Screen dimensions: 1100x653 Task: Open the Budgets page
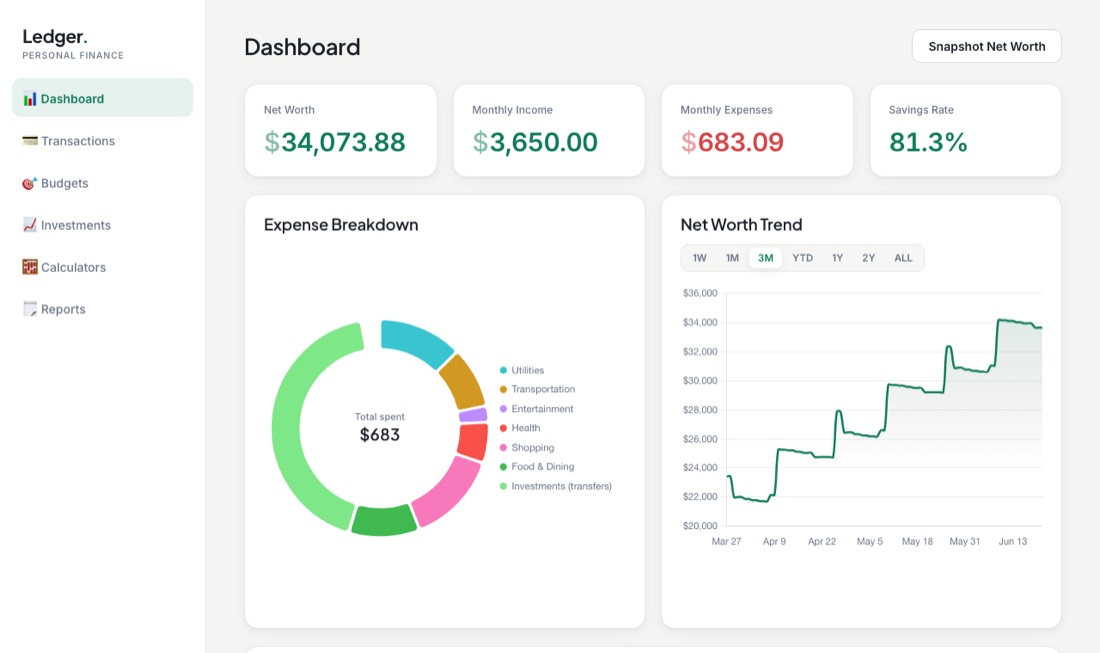tap(102, 182)
